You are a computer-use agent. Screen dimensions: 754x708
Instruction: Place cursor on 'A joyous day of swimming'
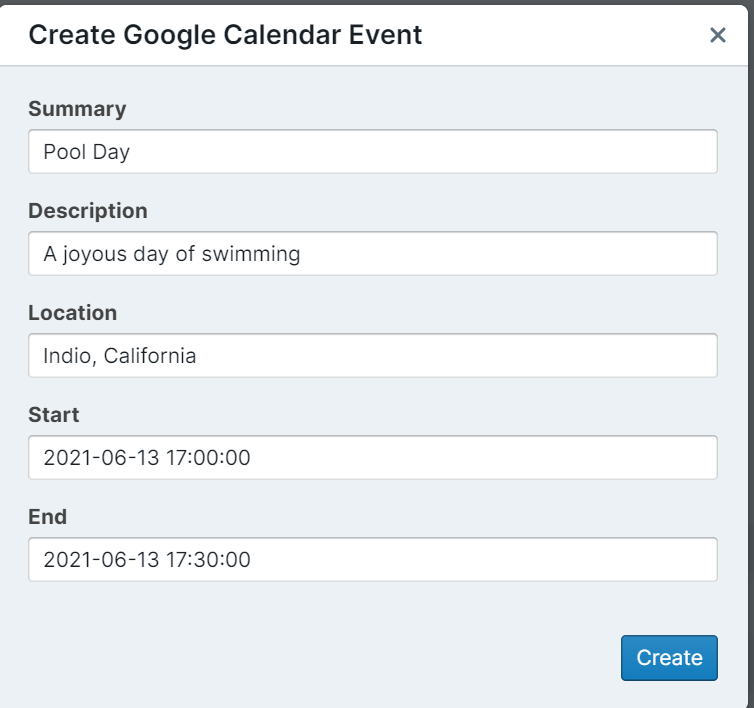point(172,254)
